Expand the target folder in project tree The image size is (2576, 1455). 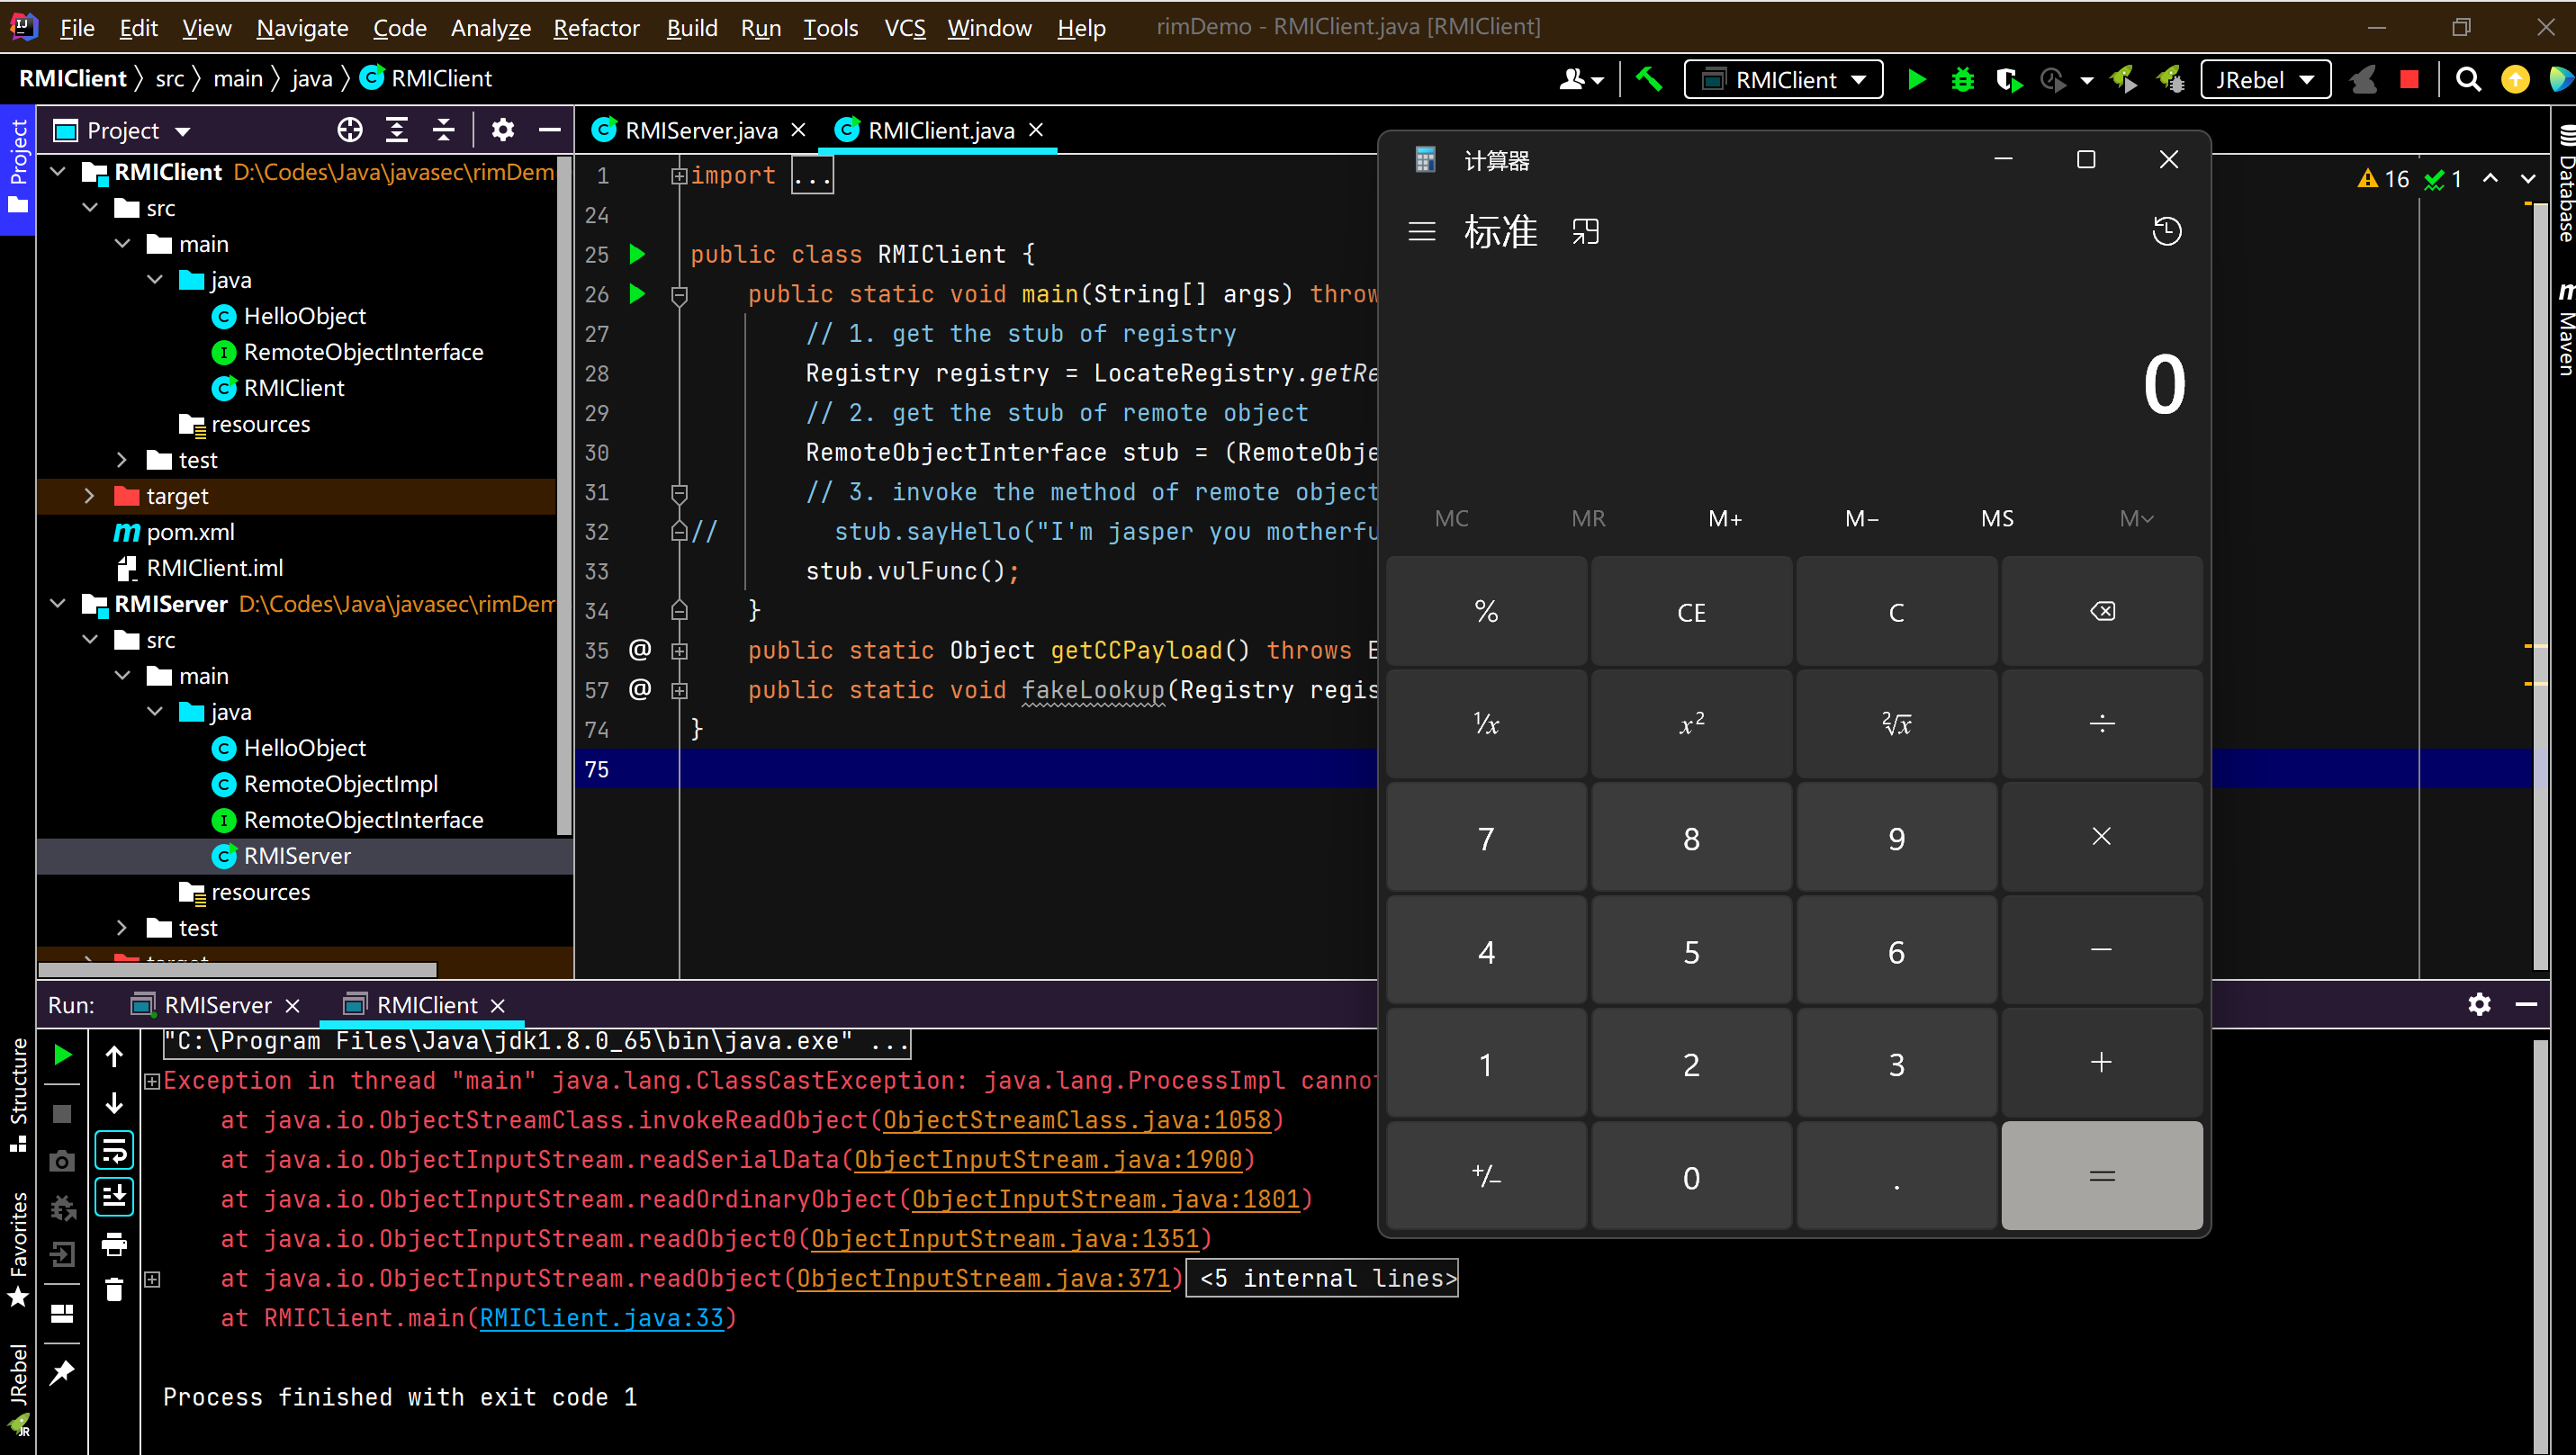[x=89, y=496]
